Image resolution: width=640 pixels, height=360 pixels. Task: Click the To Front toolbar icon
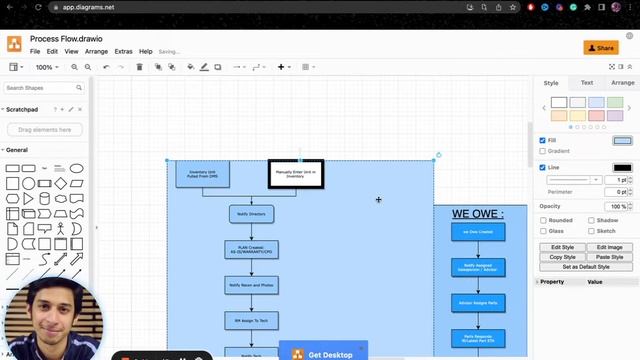(x=158, y=67)
